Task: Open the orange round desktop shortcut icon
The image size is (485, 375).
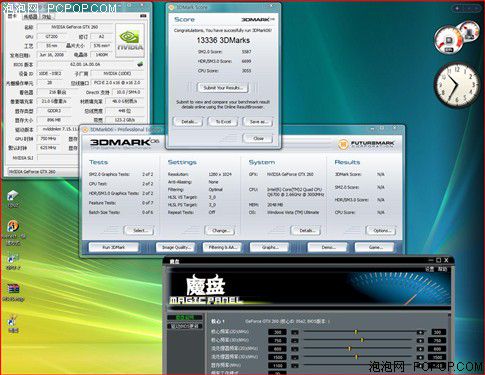Action: [x=13, y=227]
